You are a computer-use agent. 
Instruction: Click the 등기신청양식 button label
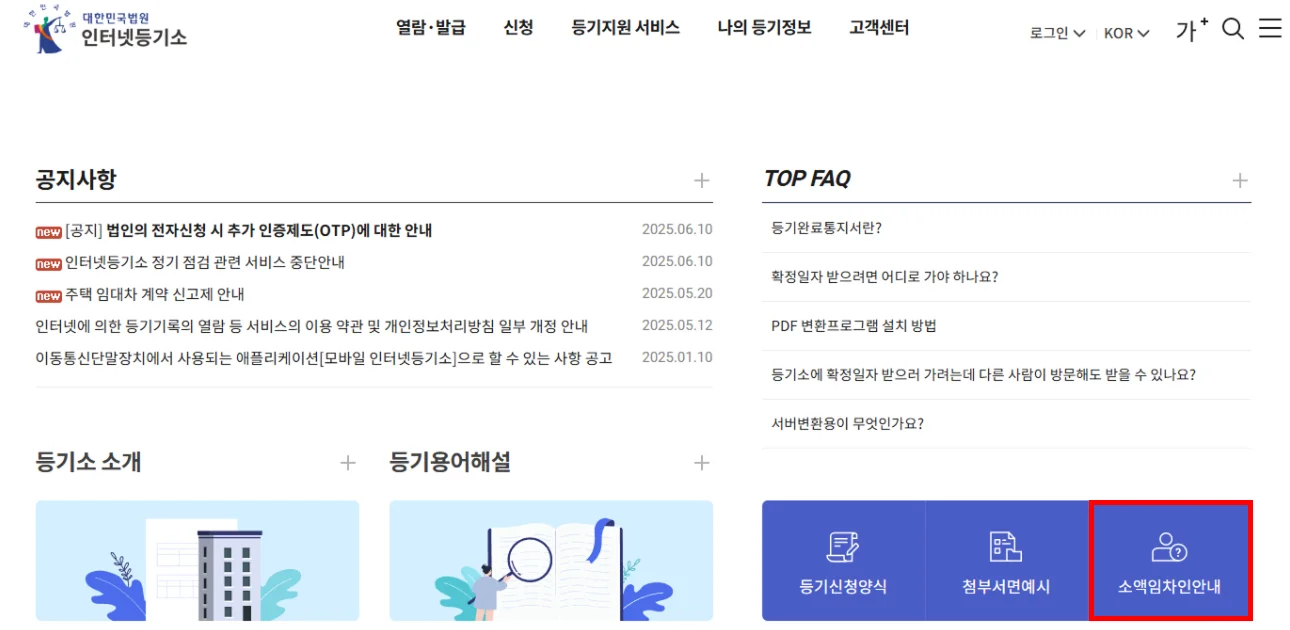tap(843, 587)
